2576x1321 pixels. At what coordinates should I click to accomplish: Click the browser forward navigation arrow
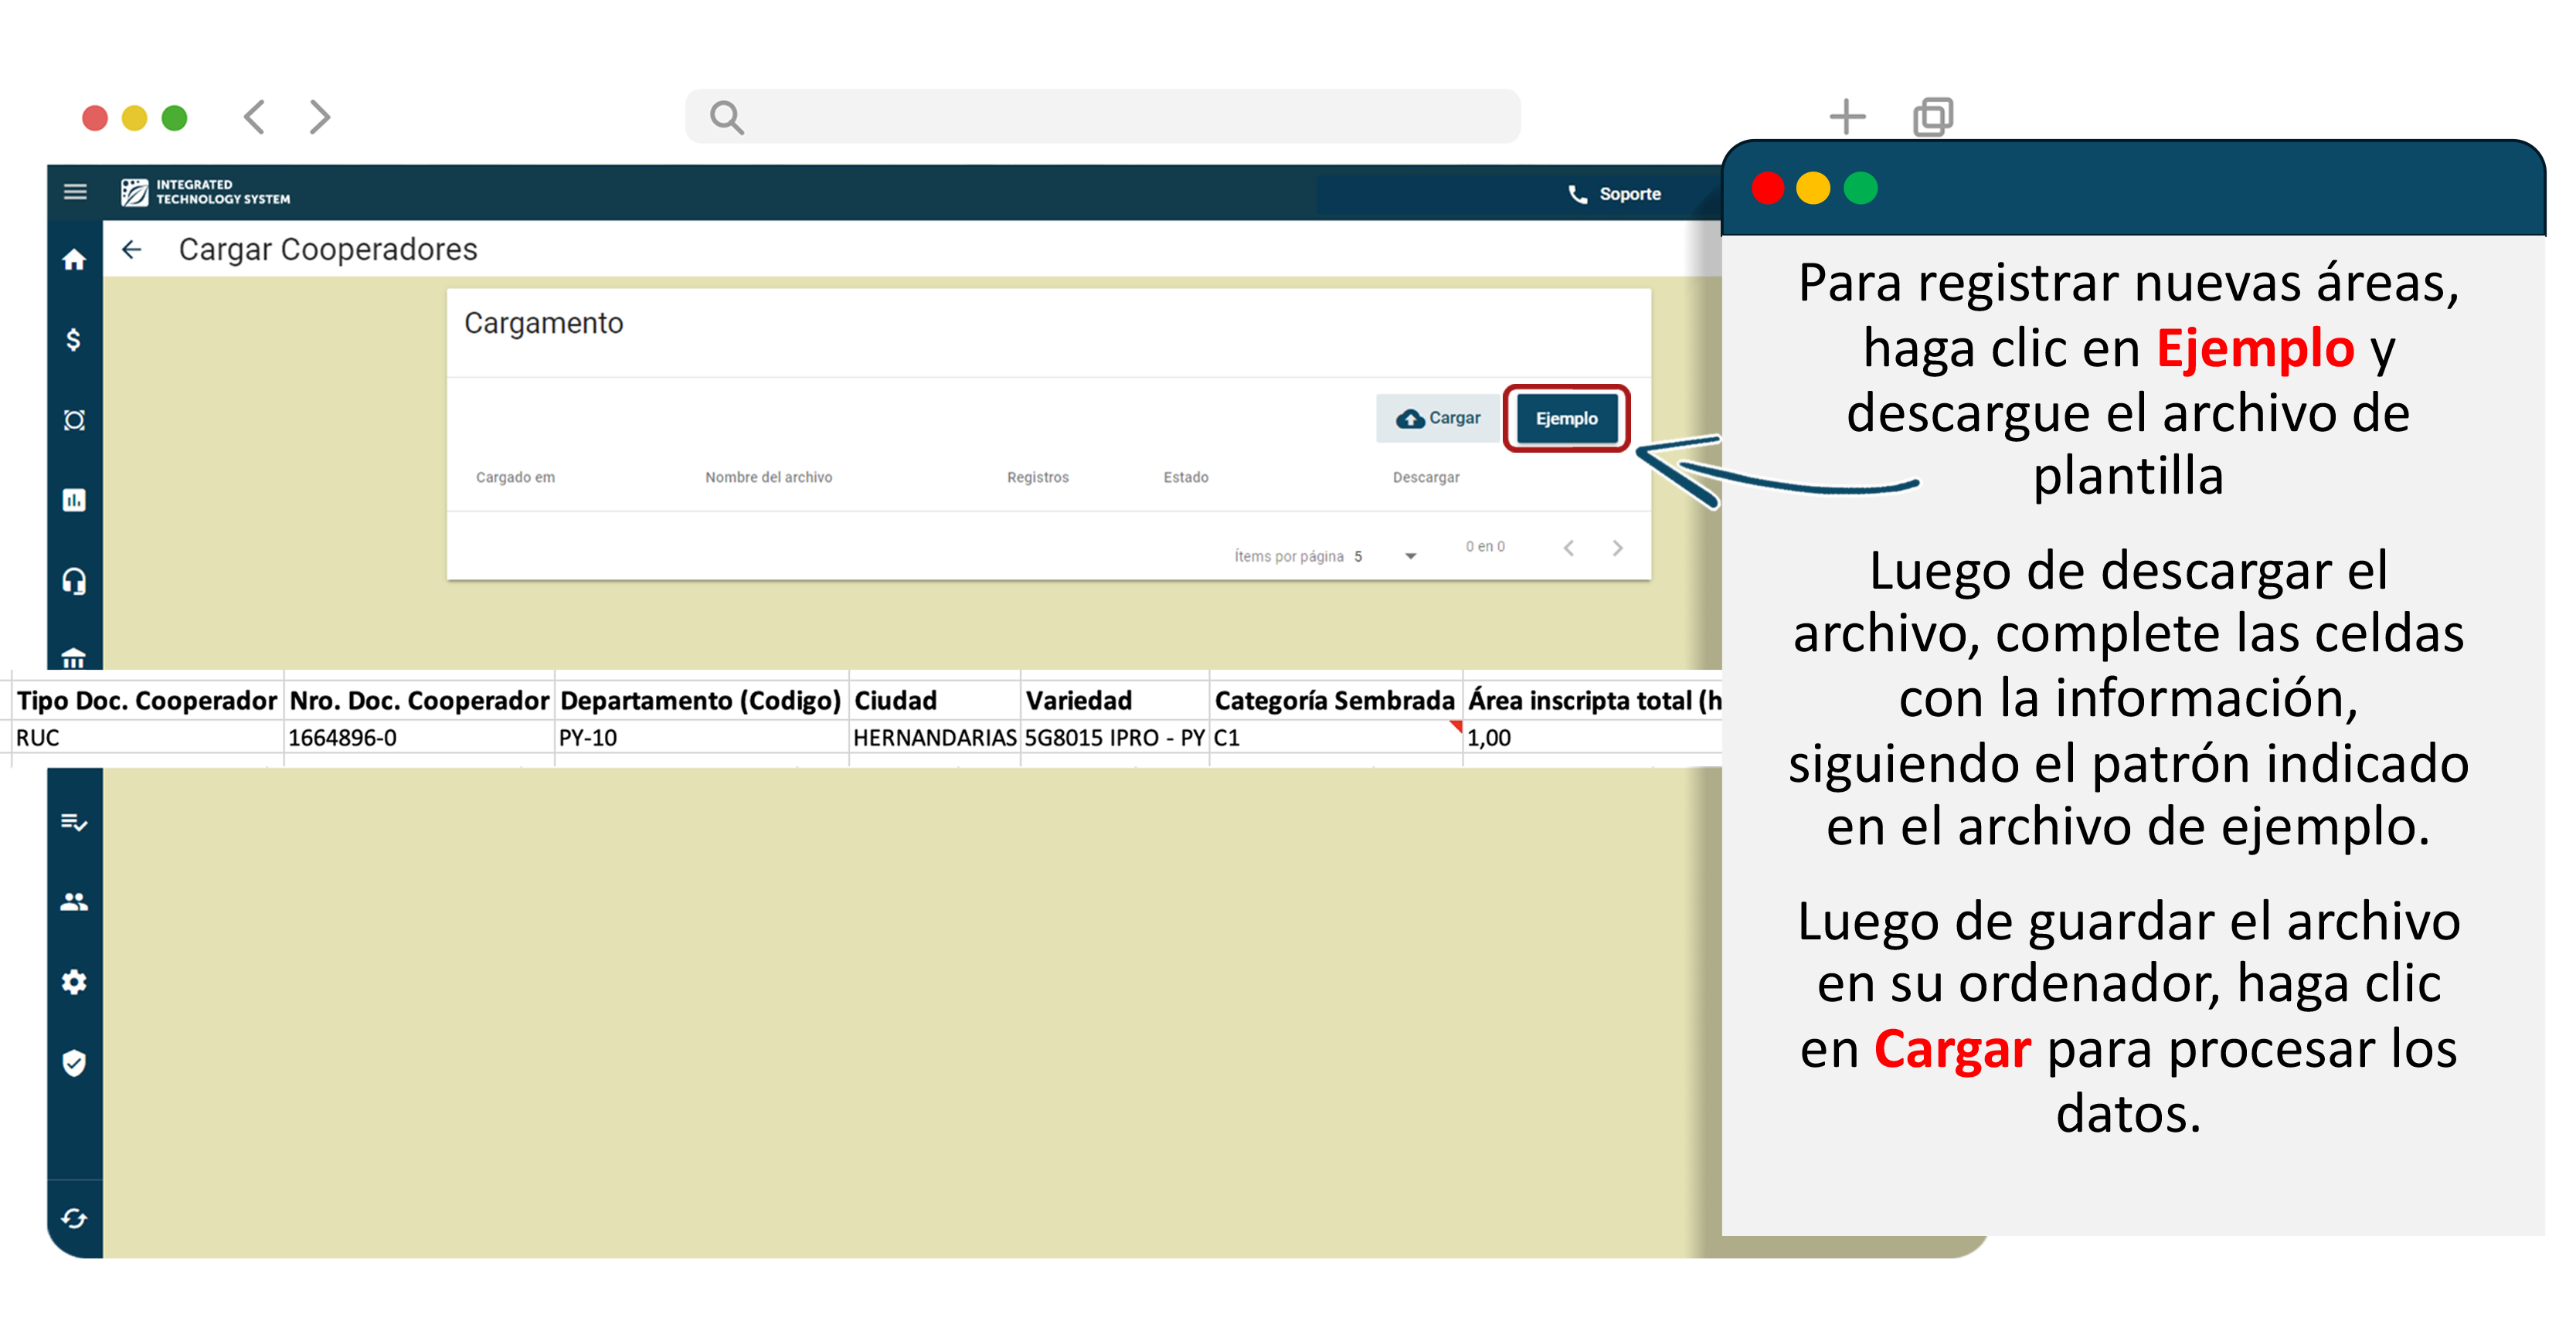click(x=319, y=117)
